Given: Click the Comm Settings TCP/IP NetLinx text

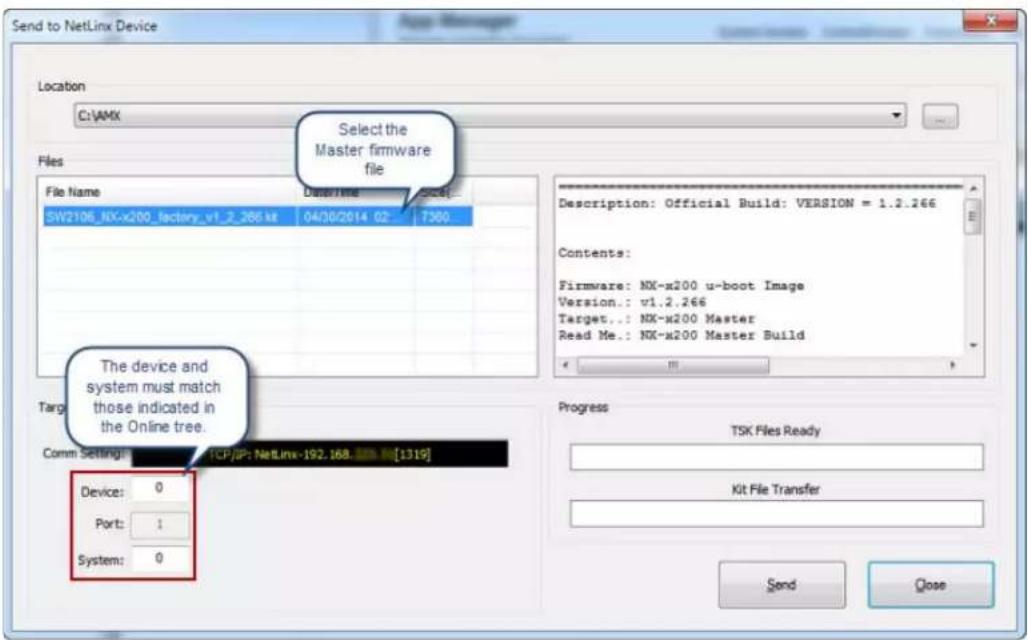Looking at the screenshot, I should (319, 454).
